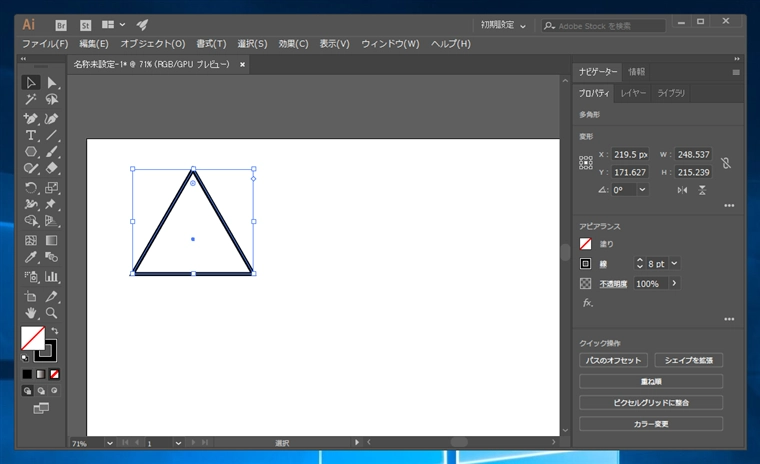Screen dimensions: 760x464
Task: Enable Draw Inside mode
Action: pyautogui.click(x=54, y=390)
